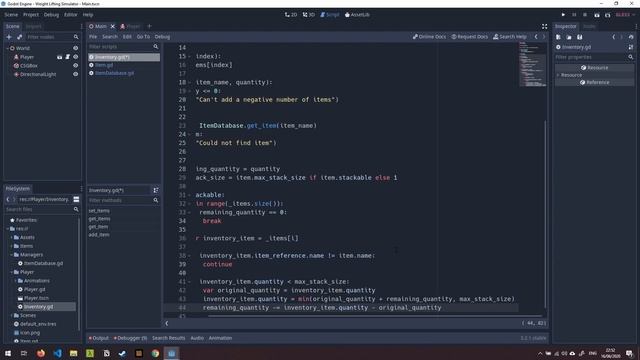Viewport: 640px width, 360px height.
Task: Go to previous object in Inspector history
Action: click(613, 37)
